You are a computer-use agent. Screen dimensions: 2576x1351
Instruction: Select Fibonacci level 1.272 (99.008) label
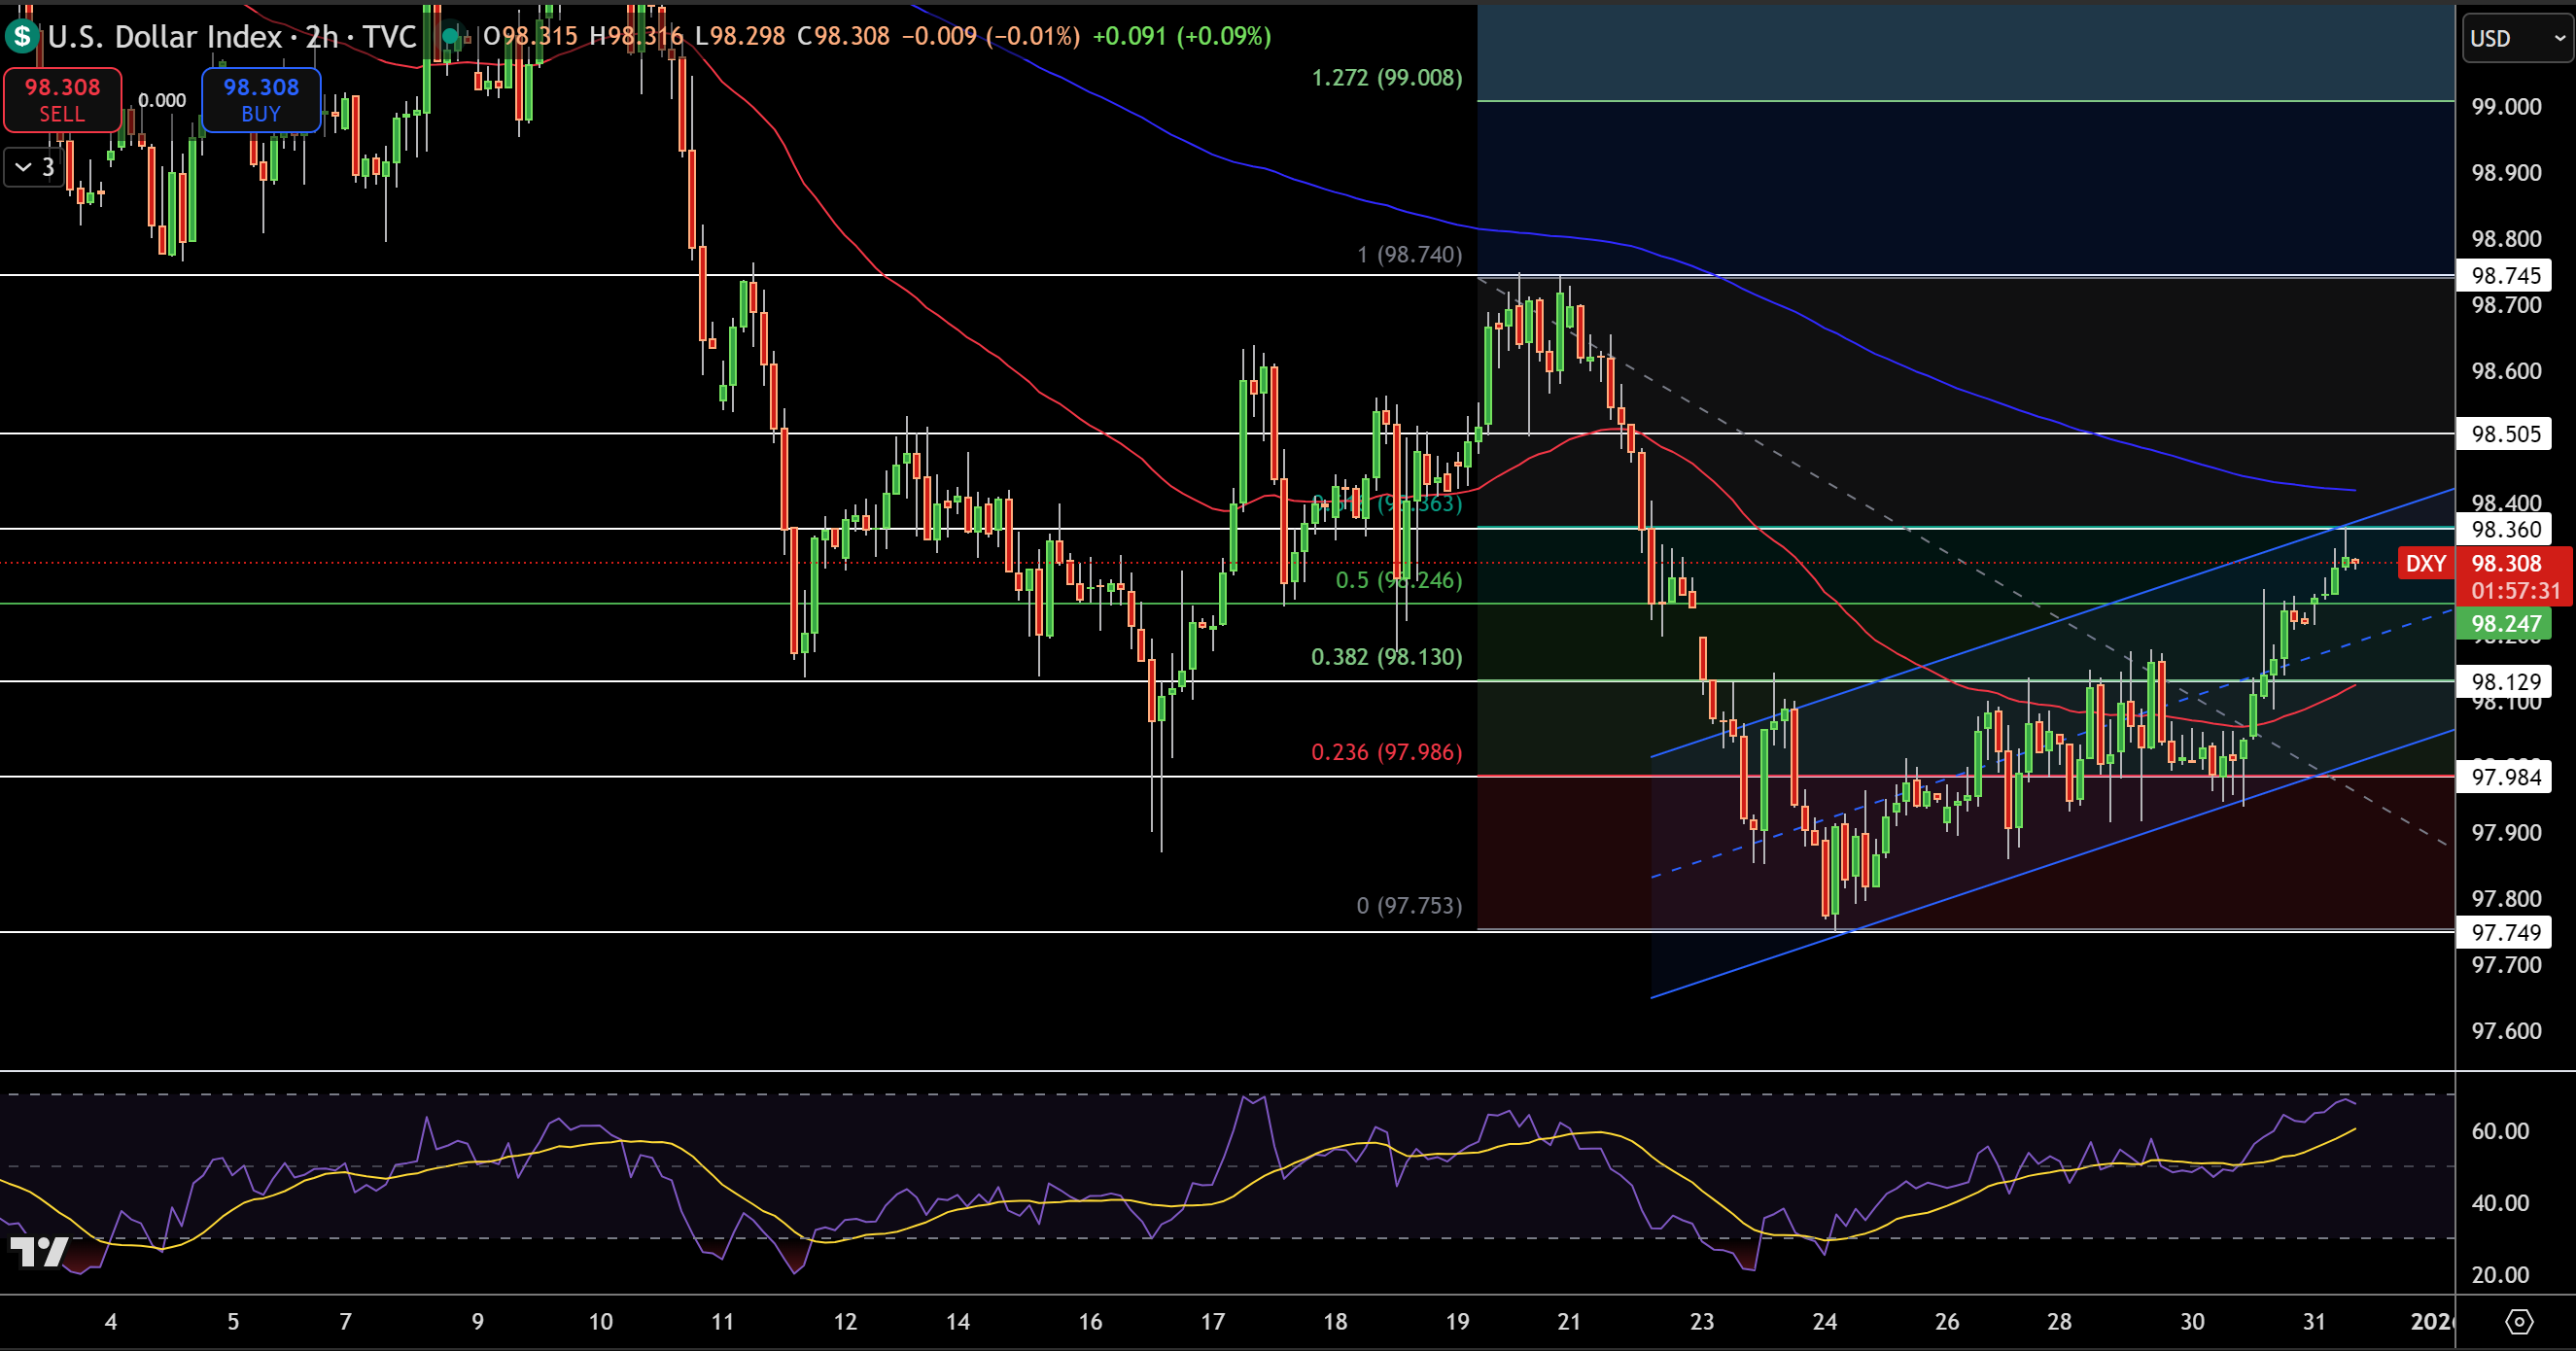click(x=1386, y=78)
